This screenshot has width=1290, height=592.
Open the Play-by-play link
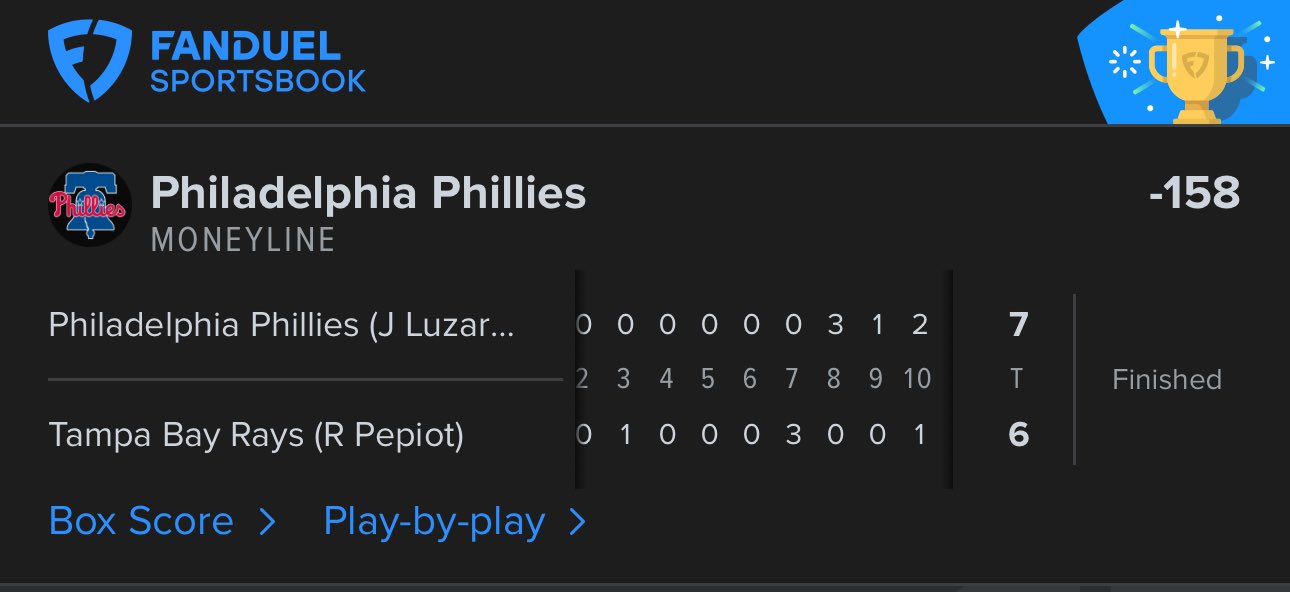(x=434, y=521)
